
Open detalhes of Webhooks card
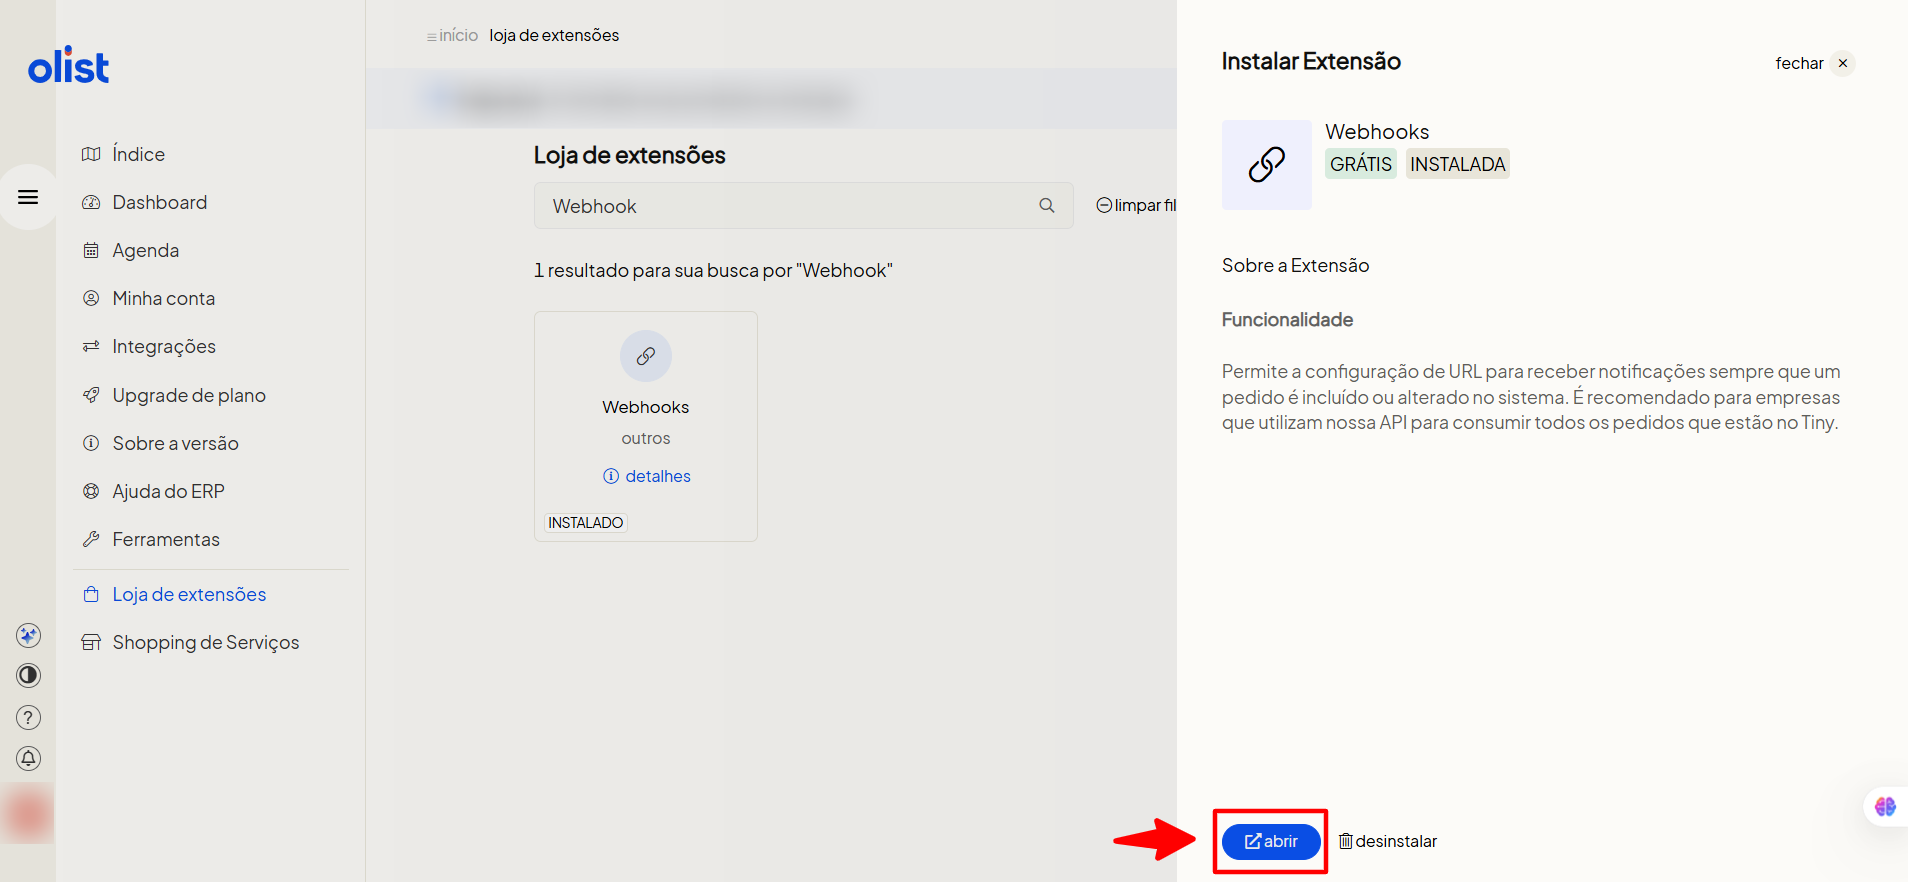(x=647, y=476)
